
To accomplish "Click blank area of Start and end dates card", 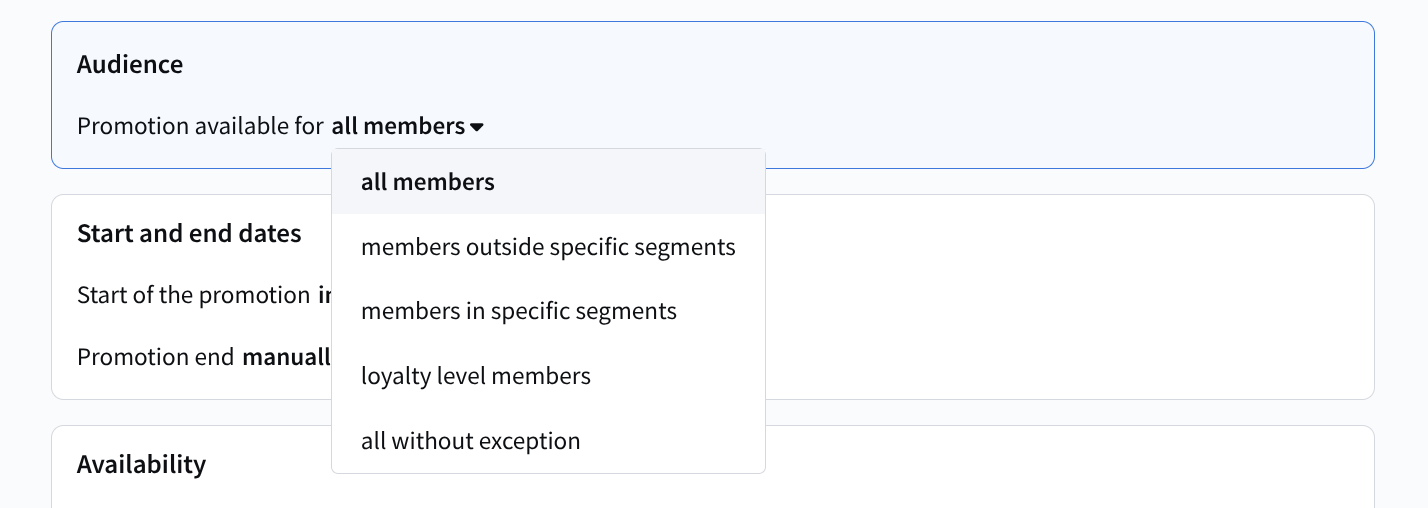I will 1050,300.
